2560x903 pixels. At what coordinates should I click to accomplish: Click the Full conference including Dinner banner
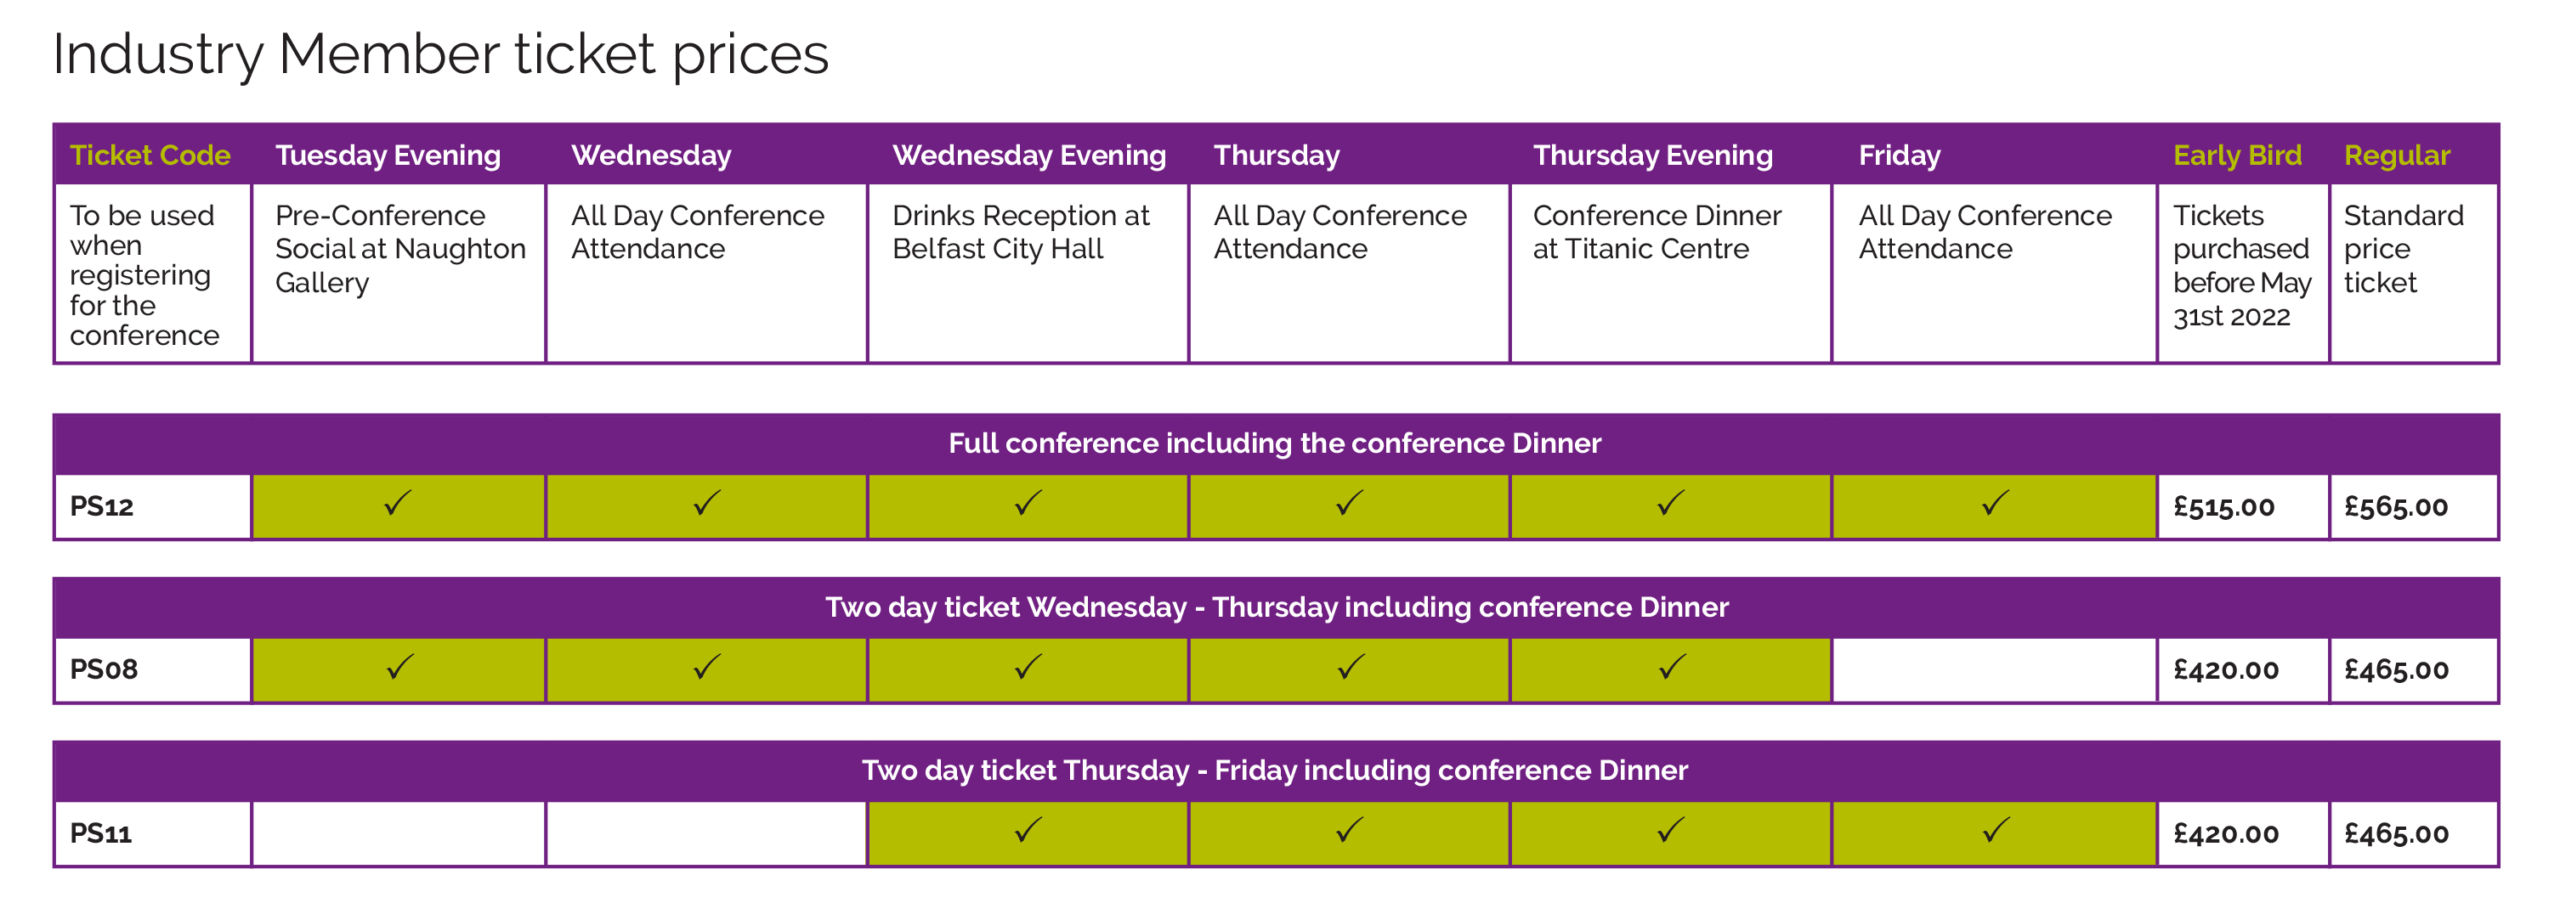pyautogui.click(x=1276, y=443)
